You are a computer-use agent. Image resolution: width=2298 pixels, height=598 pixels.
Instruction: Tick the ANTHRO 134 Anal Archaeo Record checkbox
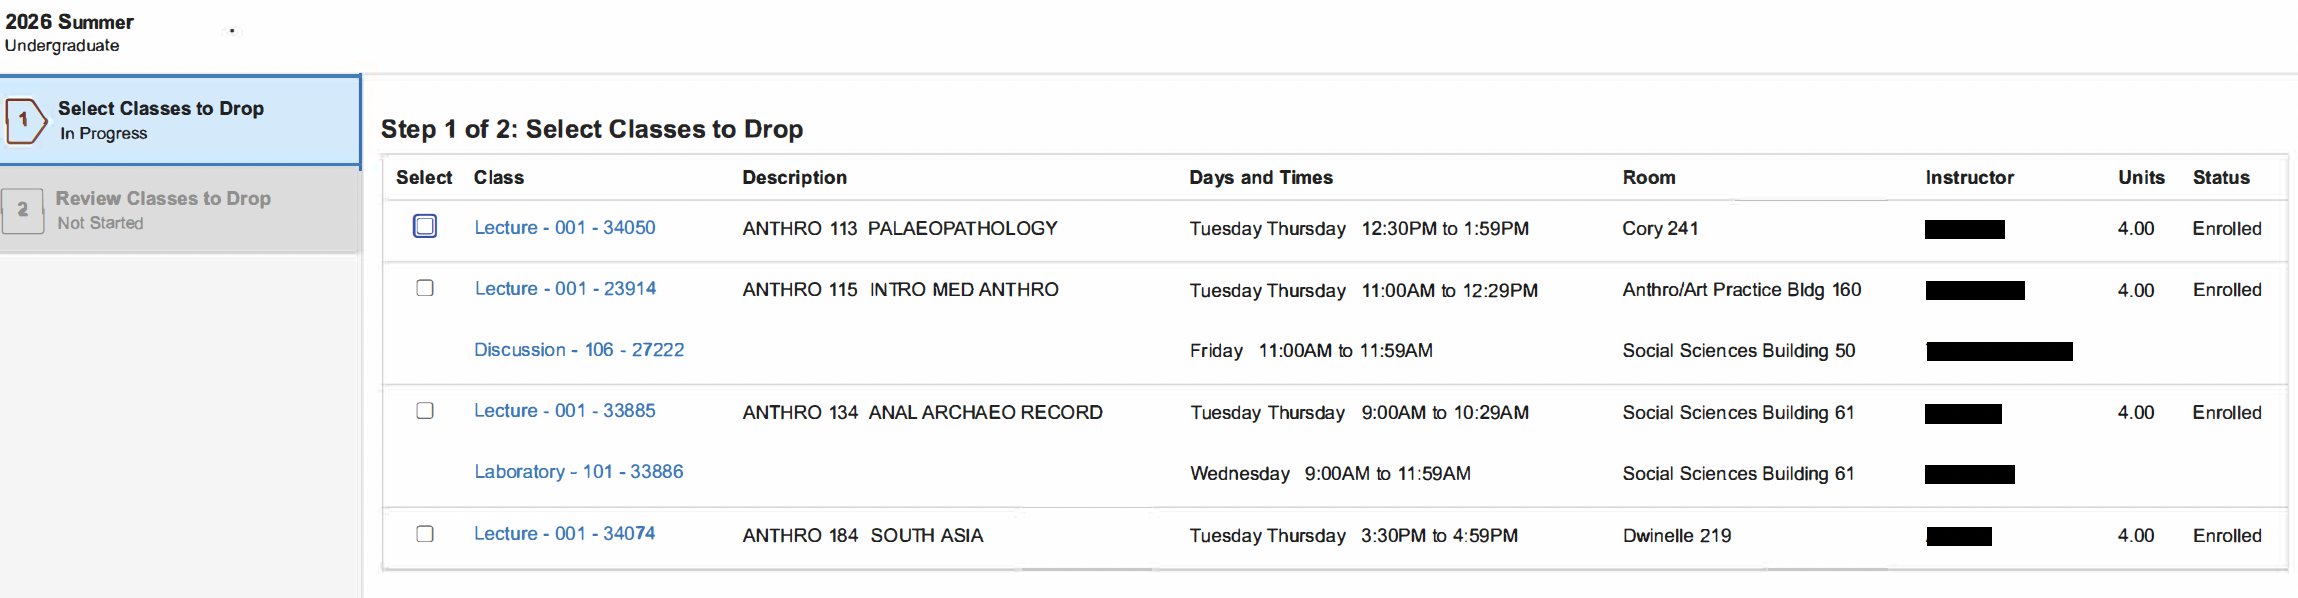425,411
